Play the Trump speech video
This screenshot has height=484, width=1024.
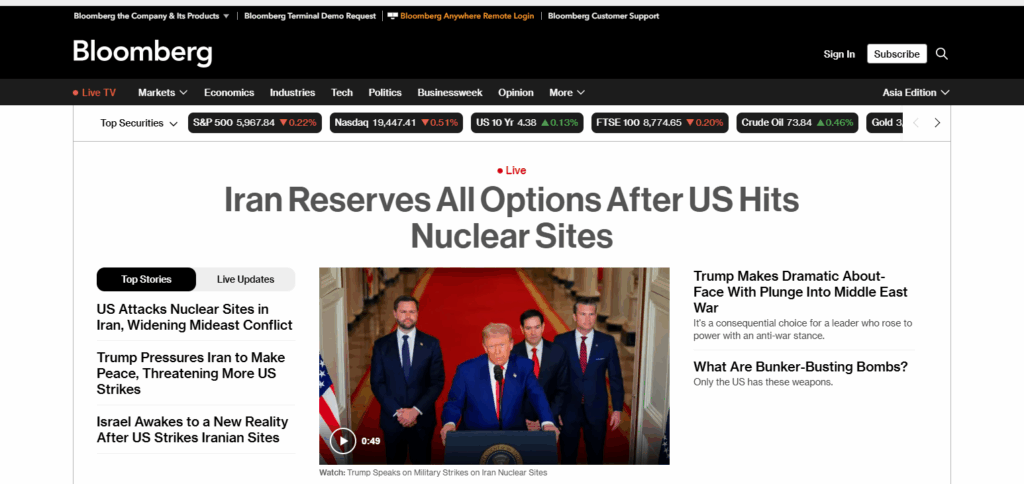[343, 440]
